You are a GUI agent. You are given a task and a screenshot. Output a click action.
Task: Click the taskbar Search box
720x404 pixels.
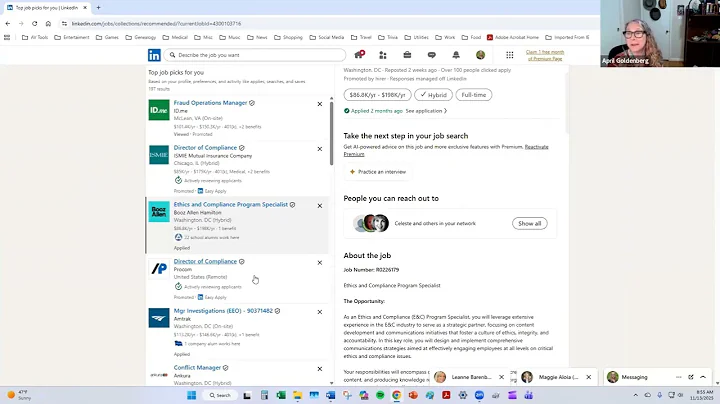pyautogui.click(x=220, y=395)
